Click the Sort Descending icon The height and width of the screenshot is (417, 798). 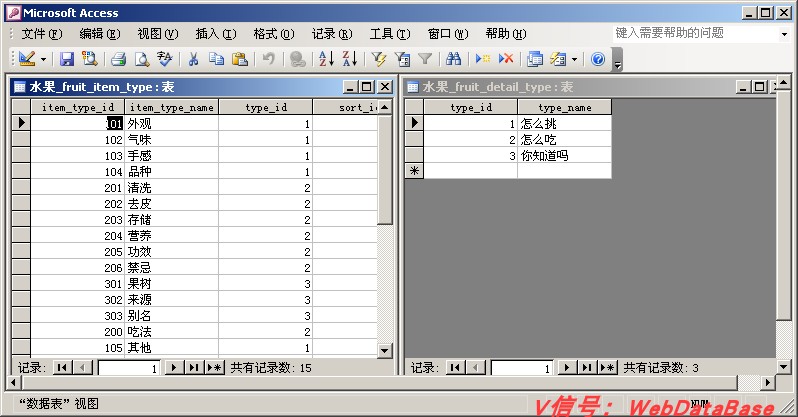click(350, 59)
